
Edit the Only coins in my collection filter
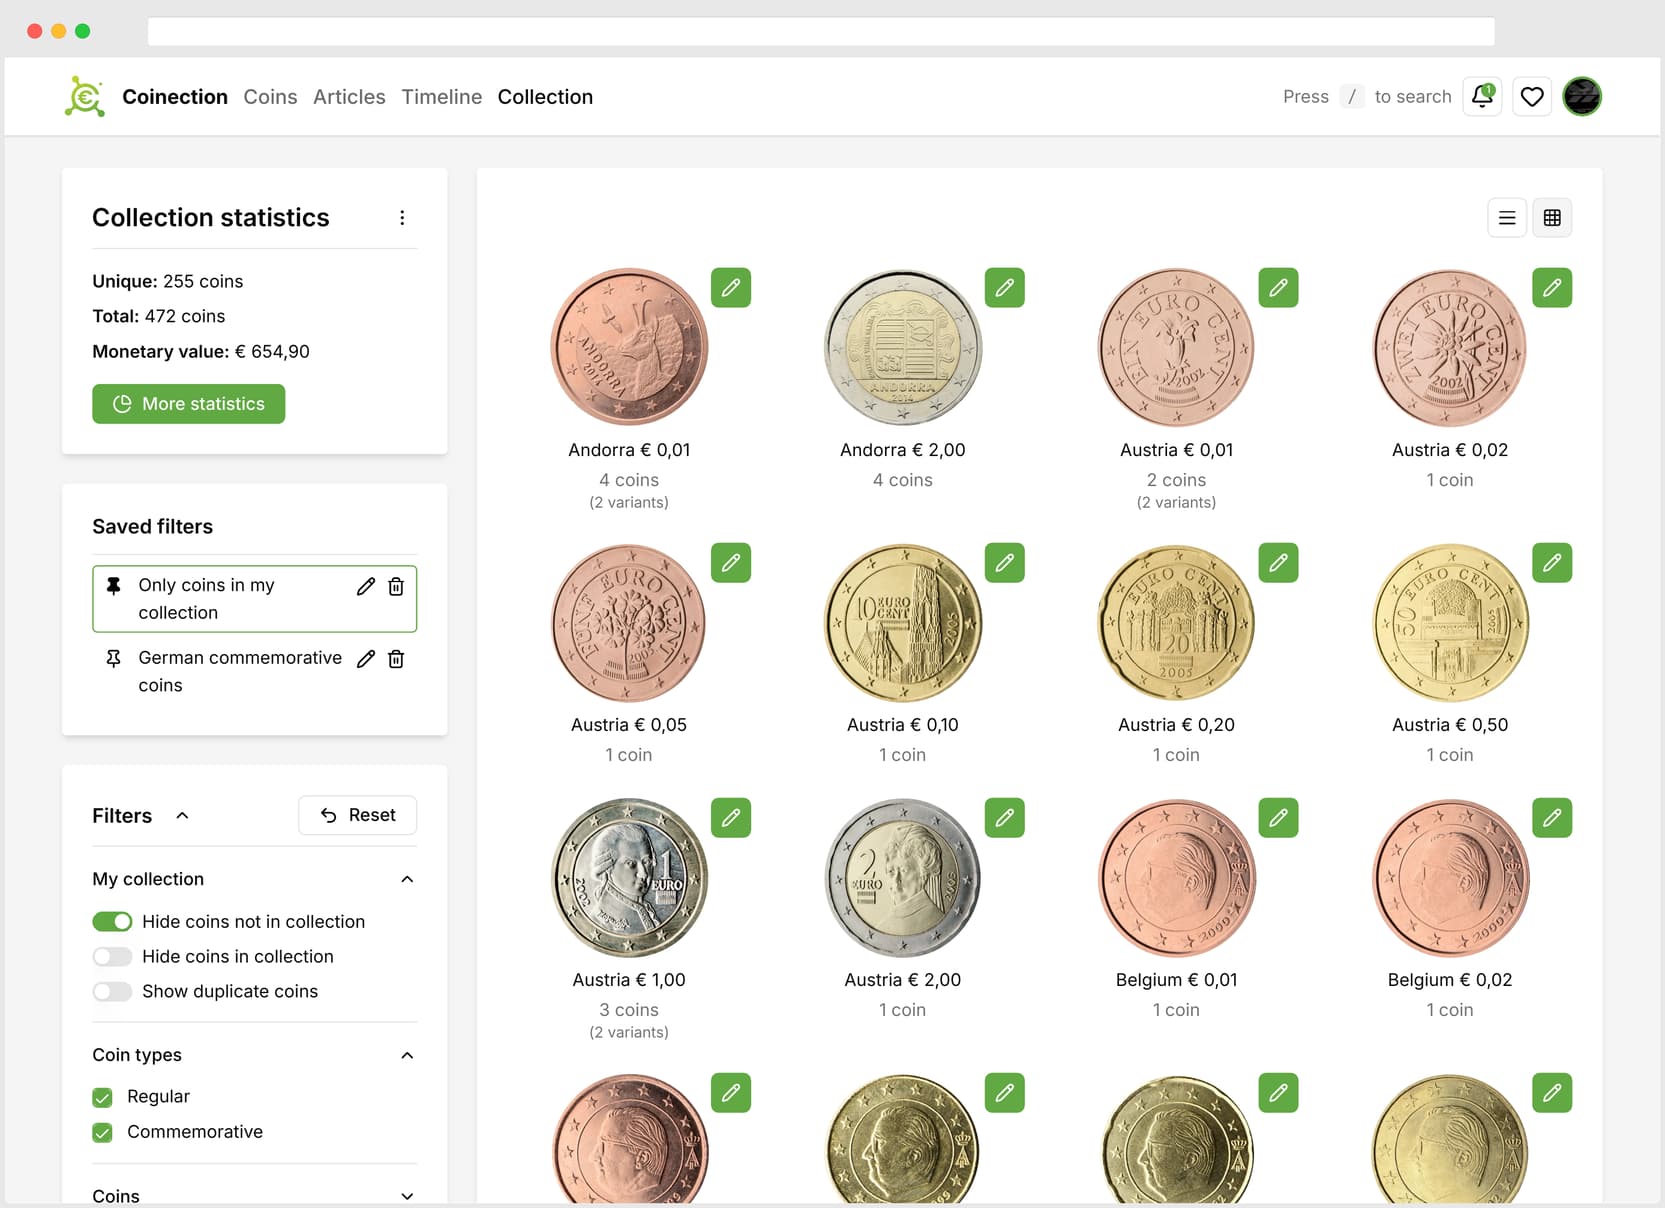coord(366,587)
